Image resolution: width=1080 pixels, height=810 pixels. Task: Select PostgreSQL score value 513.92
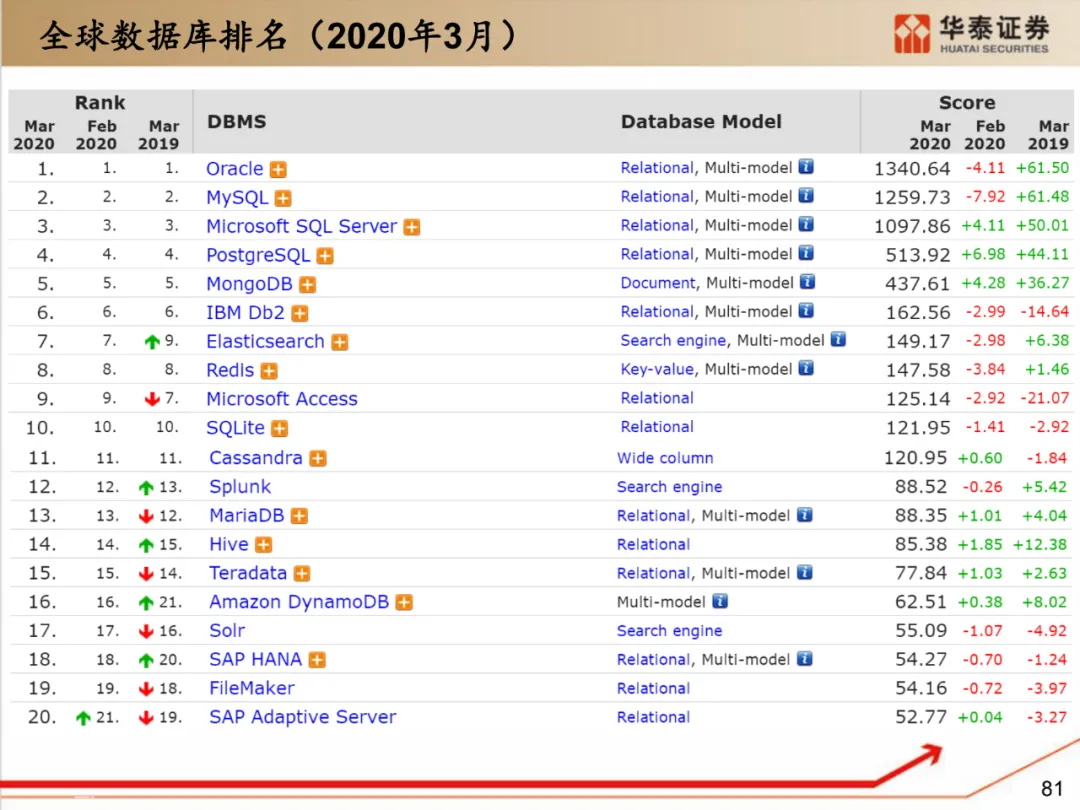tap(917, 256)
